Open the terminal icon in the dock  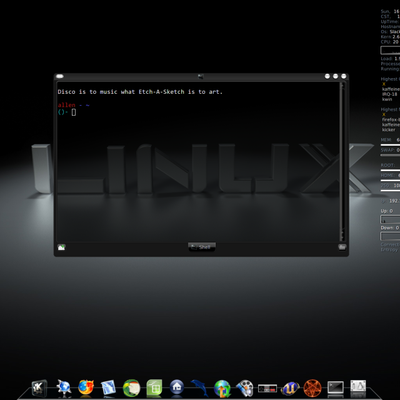[x=335, y=388]
